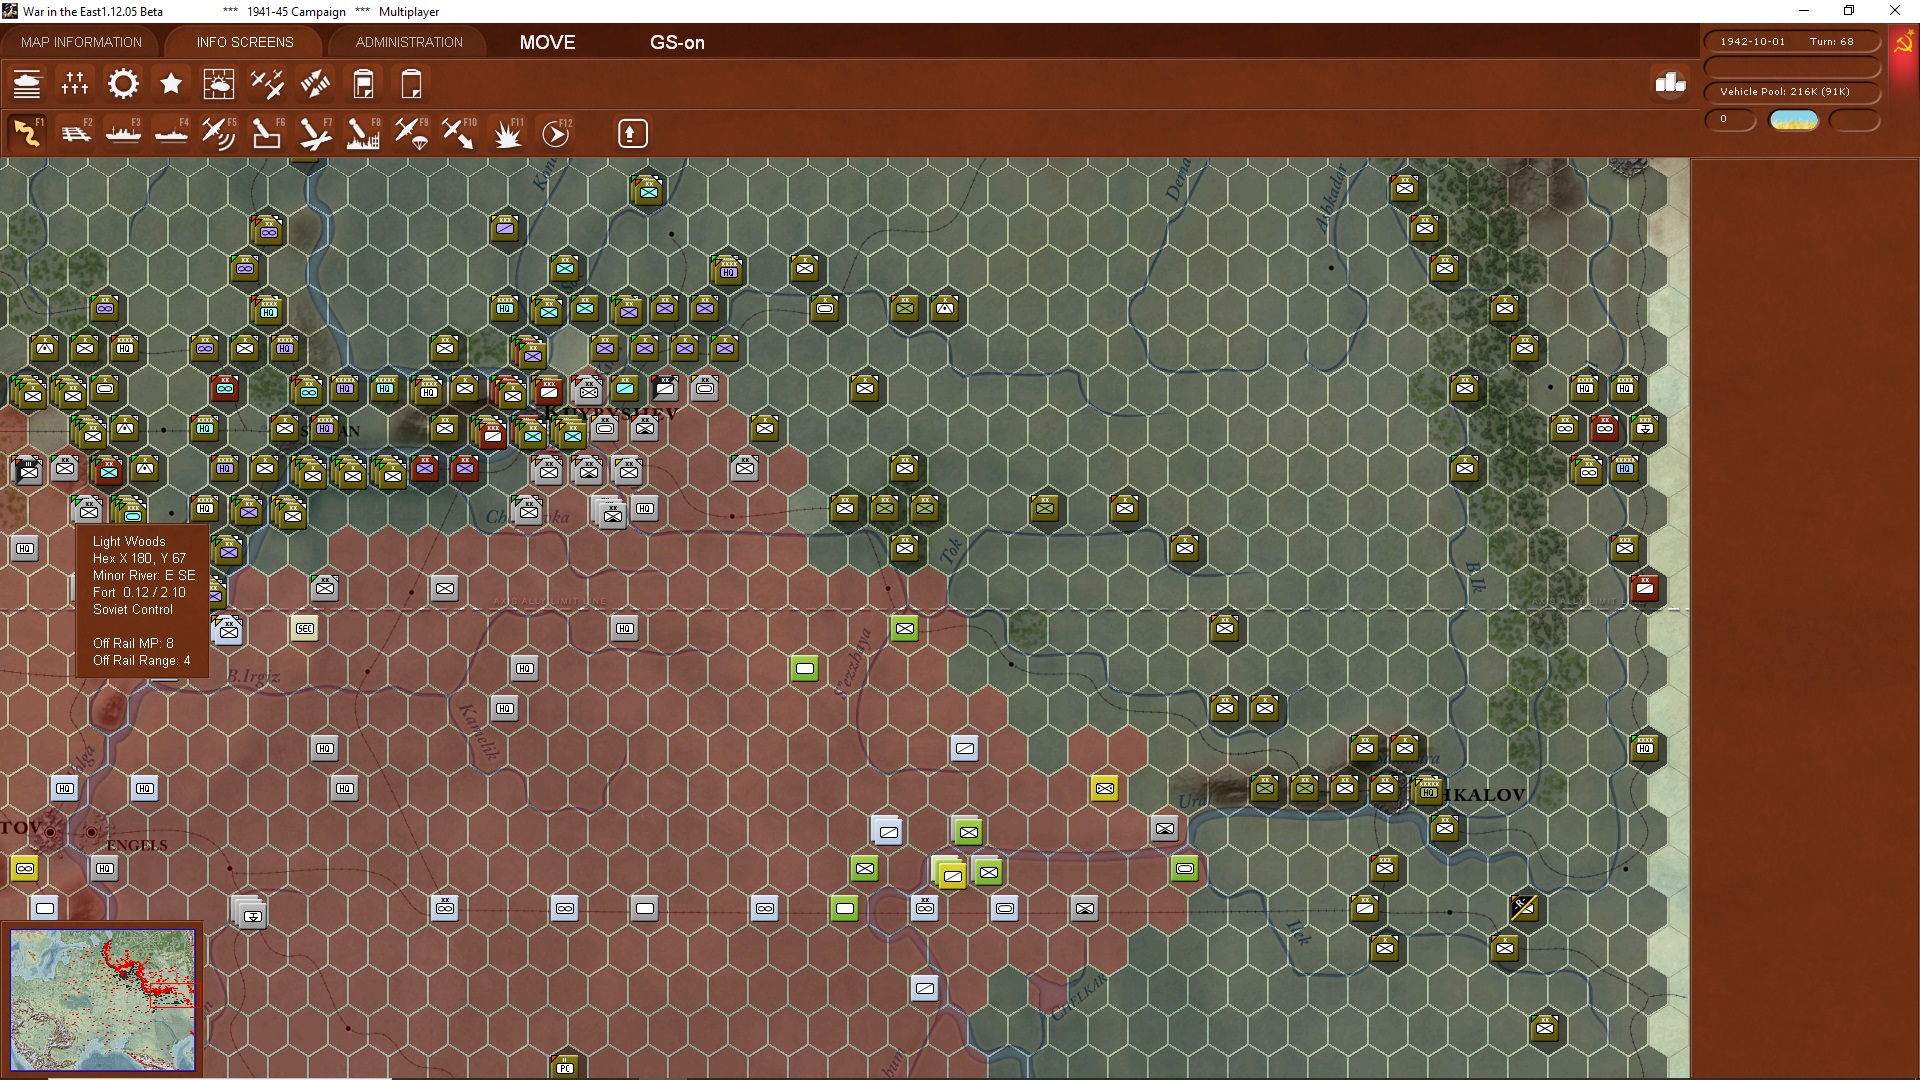Select the HQ counter beside ENGELS
Image resolution: width=1920 pixels, height=1080 pixels.
coord(105,868)
